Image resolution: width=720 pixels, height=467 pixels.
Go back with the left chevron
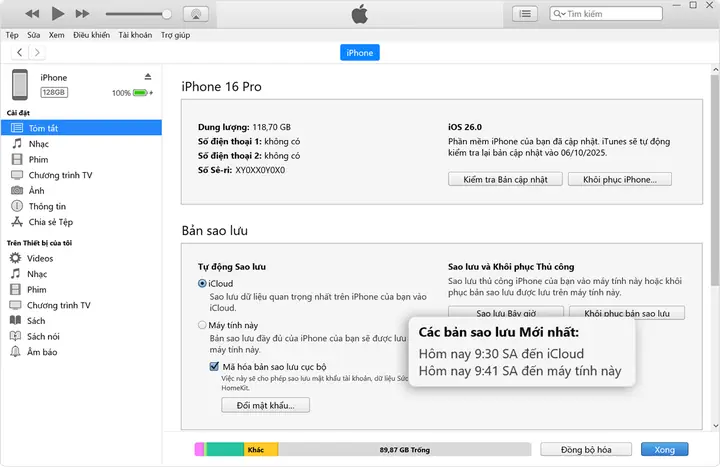[x=19, y=52]
